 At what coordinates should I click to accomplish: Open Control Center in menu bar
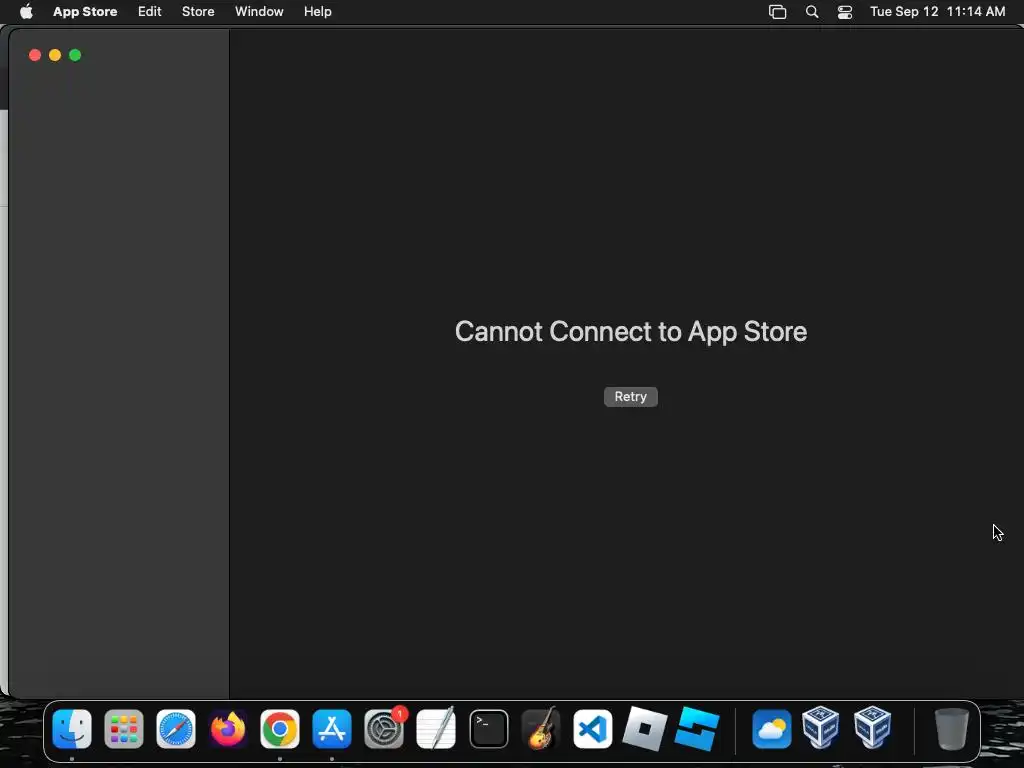click(844, 12)
